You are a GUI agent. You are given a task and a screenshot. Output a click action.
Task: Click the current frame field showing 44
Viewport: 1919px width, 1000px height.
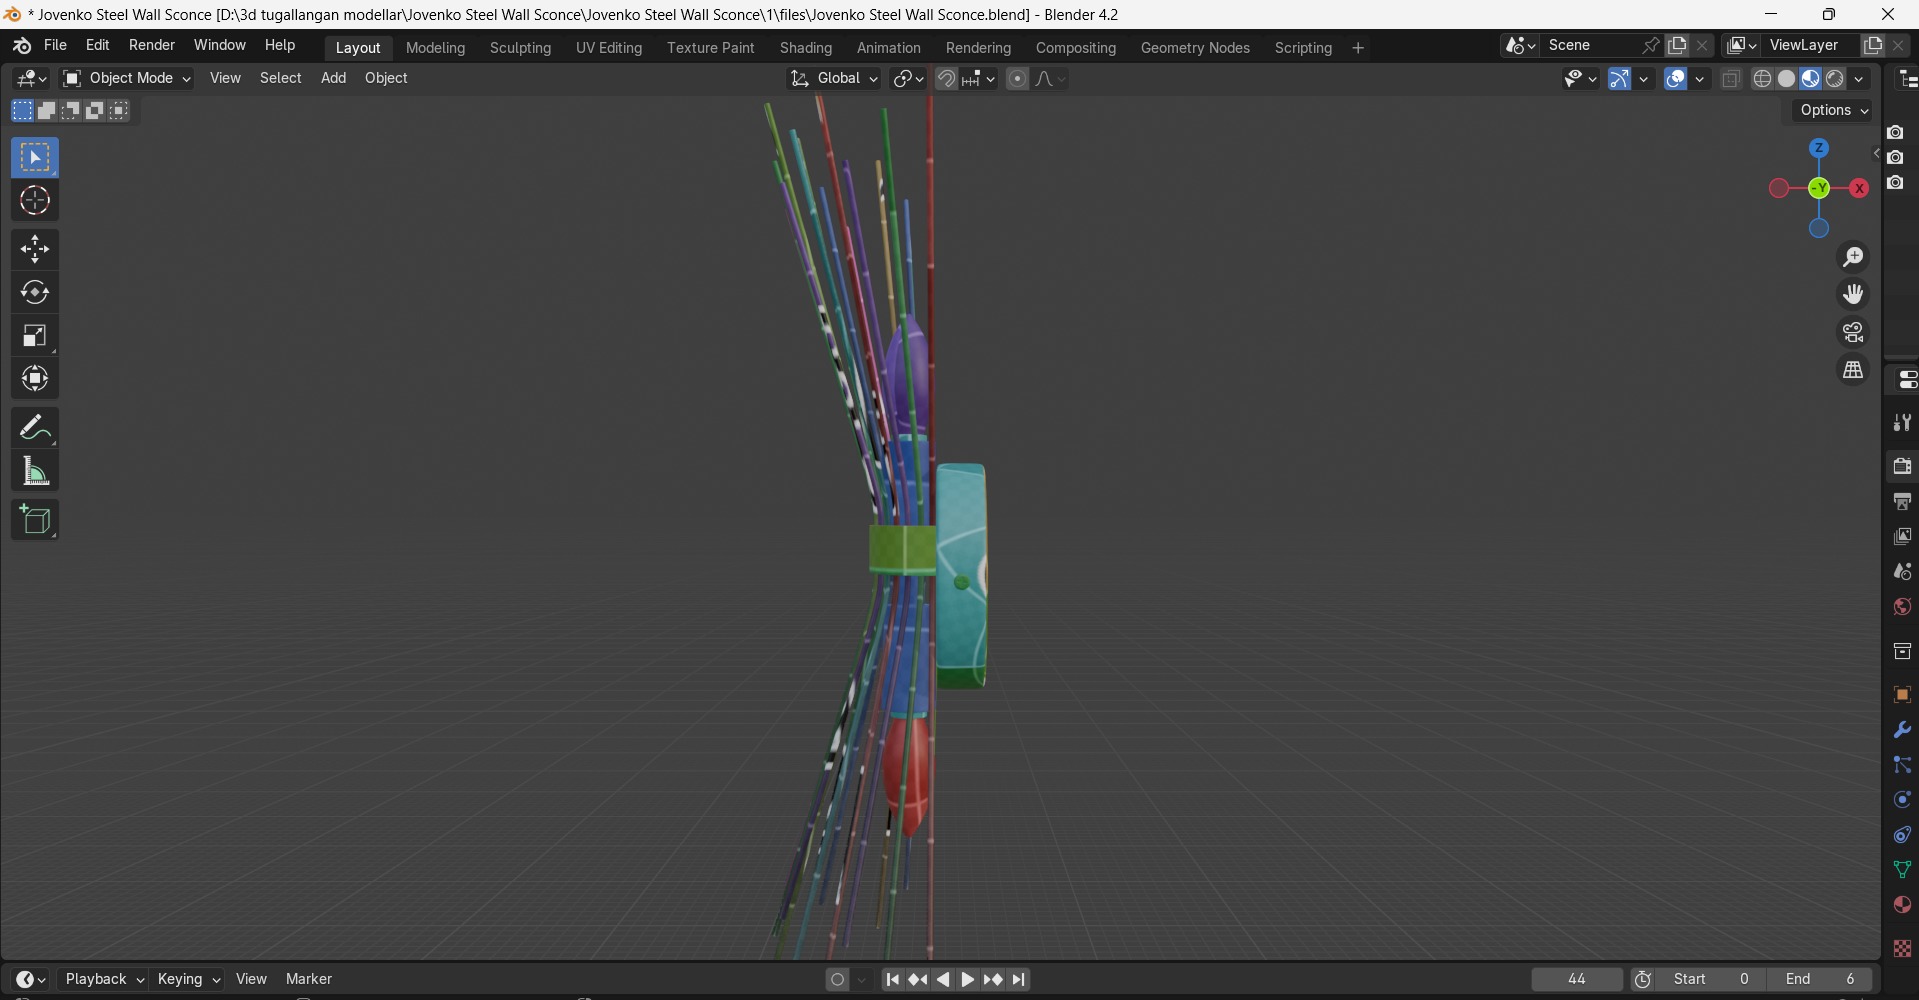1577,980
